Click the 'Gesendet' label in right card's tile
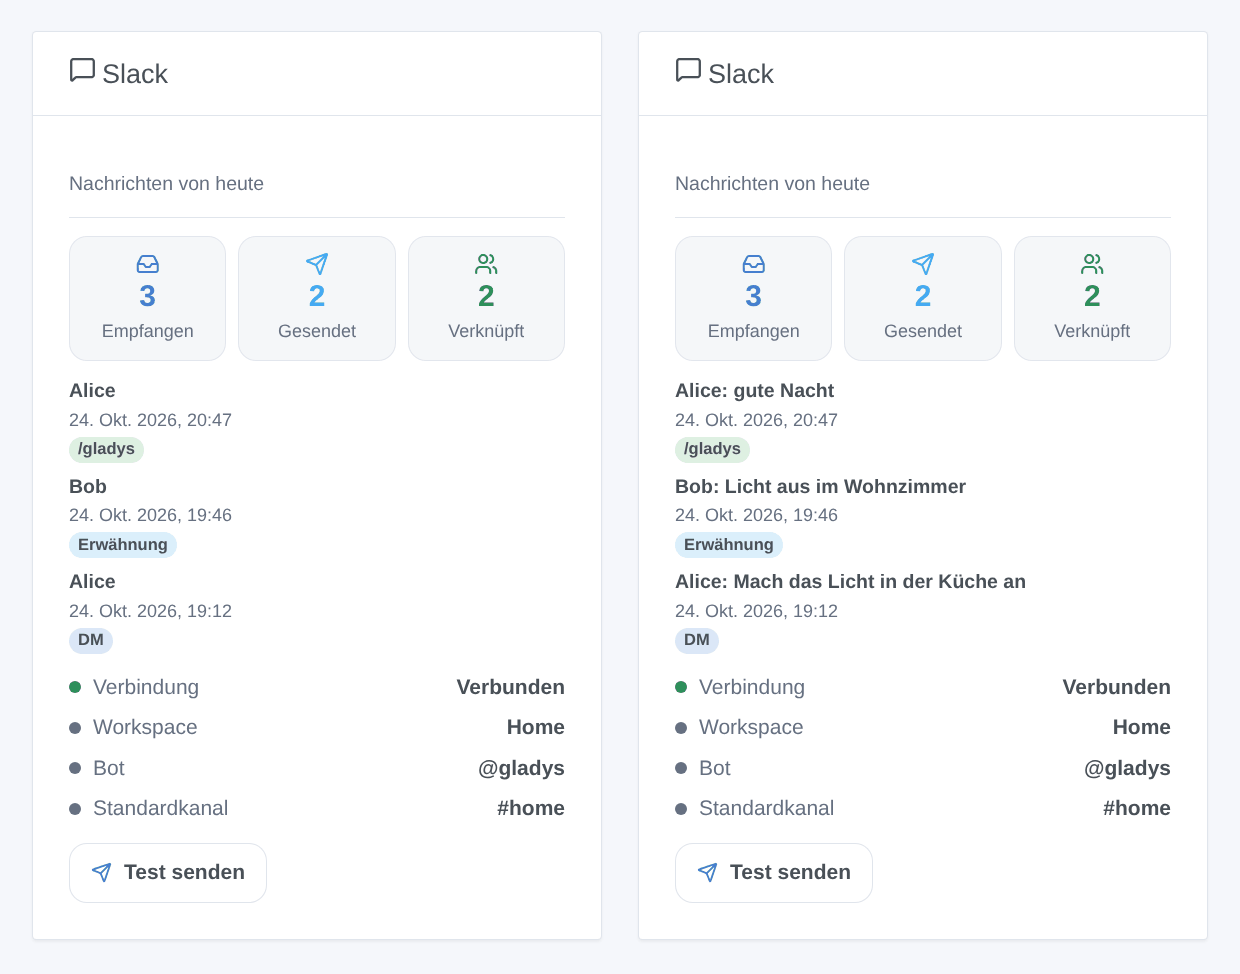This screenshot has height=974, width=1240. click(x=923, y=331)
